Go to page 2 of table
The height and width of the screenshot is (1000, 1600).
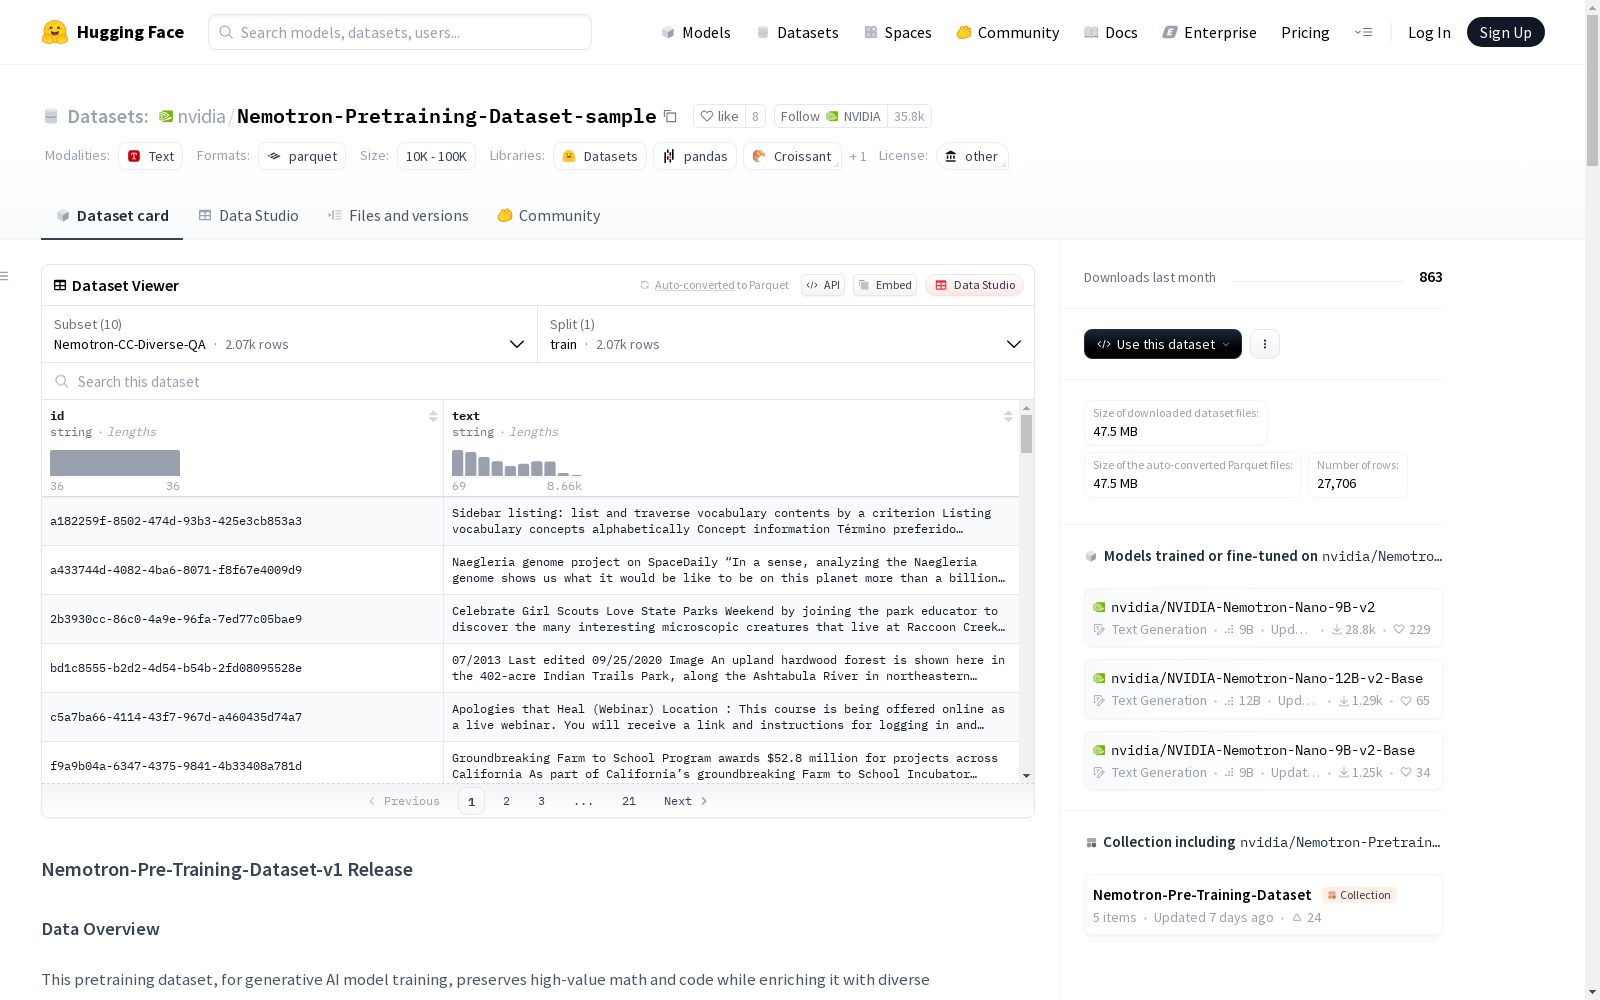[507, 801]
